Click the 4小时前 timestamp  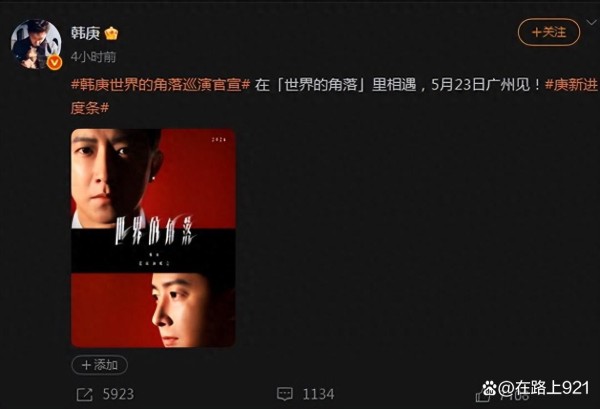coord(93,57)
